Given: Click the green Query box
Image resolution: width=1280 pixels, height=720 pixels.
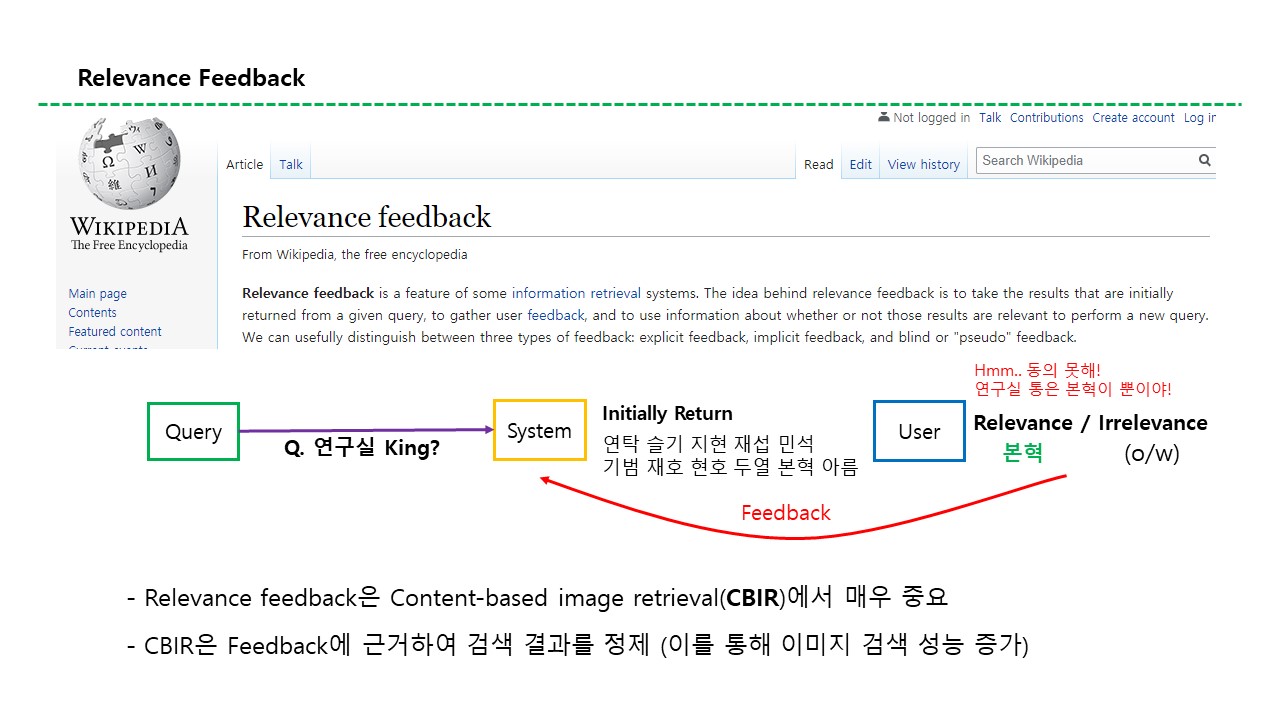Looking at the screenshot, I should tap(193, 431).
